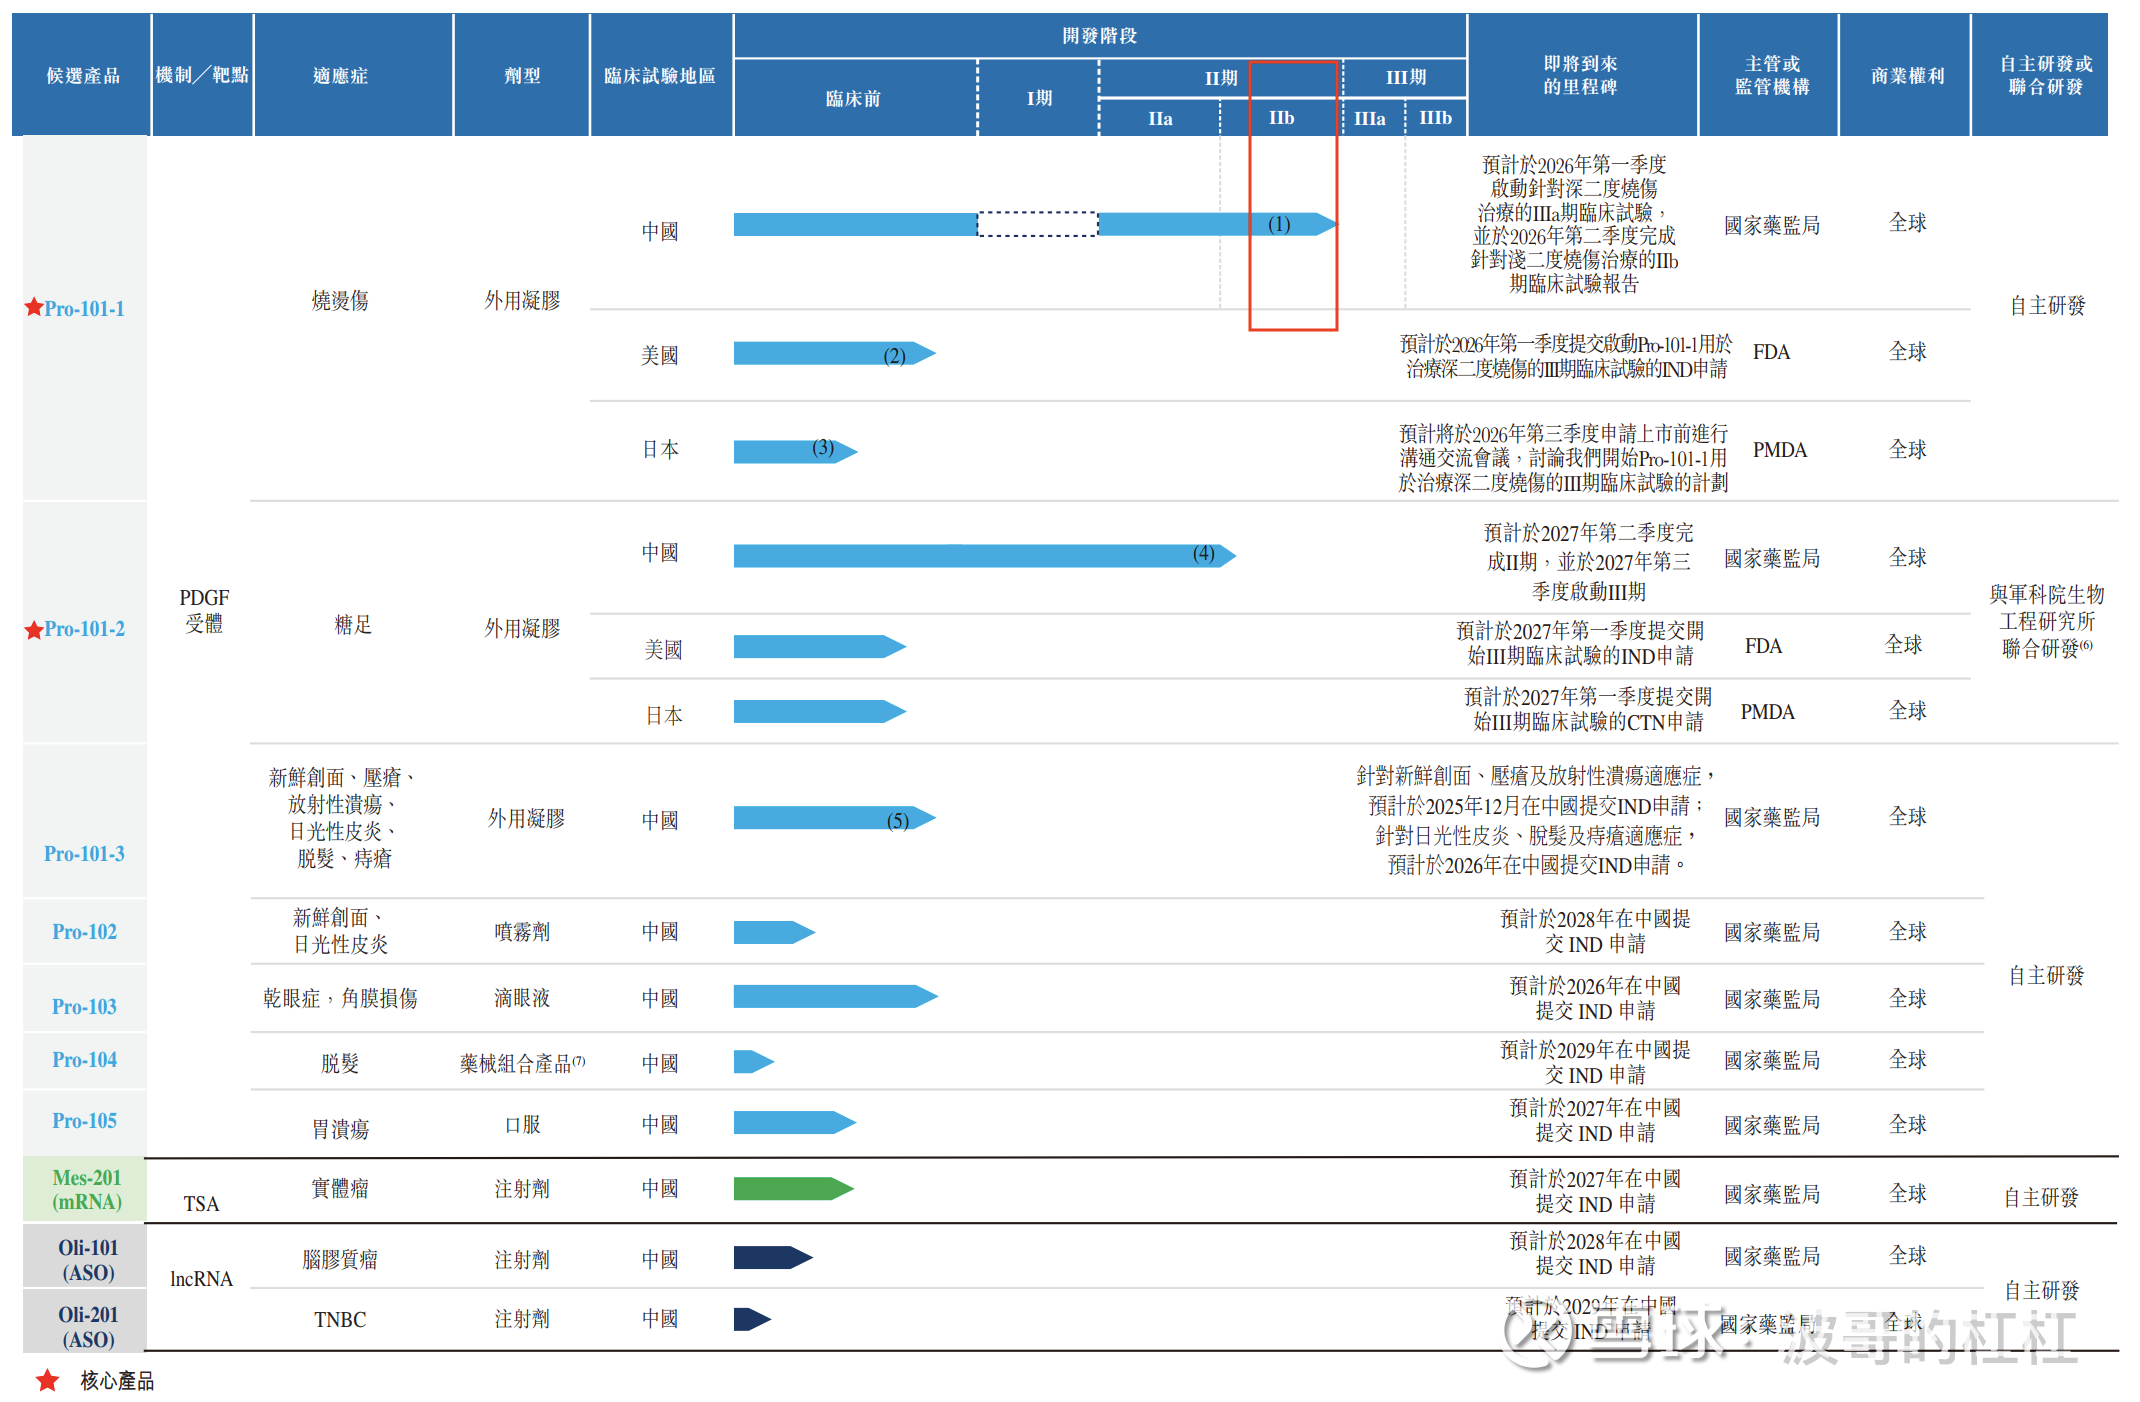The height and width of the screenshot is (1402, 2140).
Task: Click footnote marker (4) on the diabetic foot bar
Action: [x=1204, y=554]
